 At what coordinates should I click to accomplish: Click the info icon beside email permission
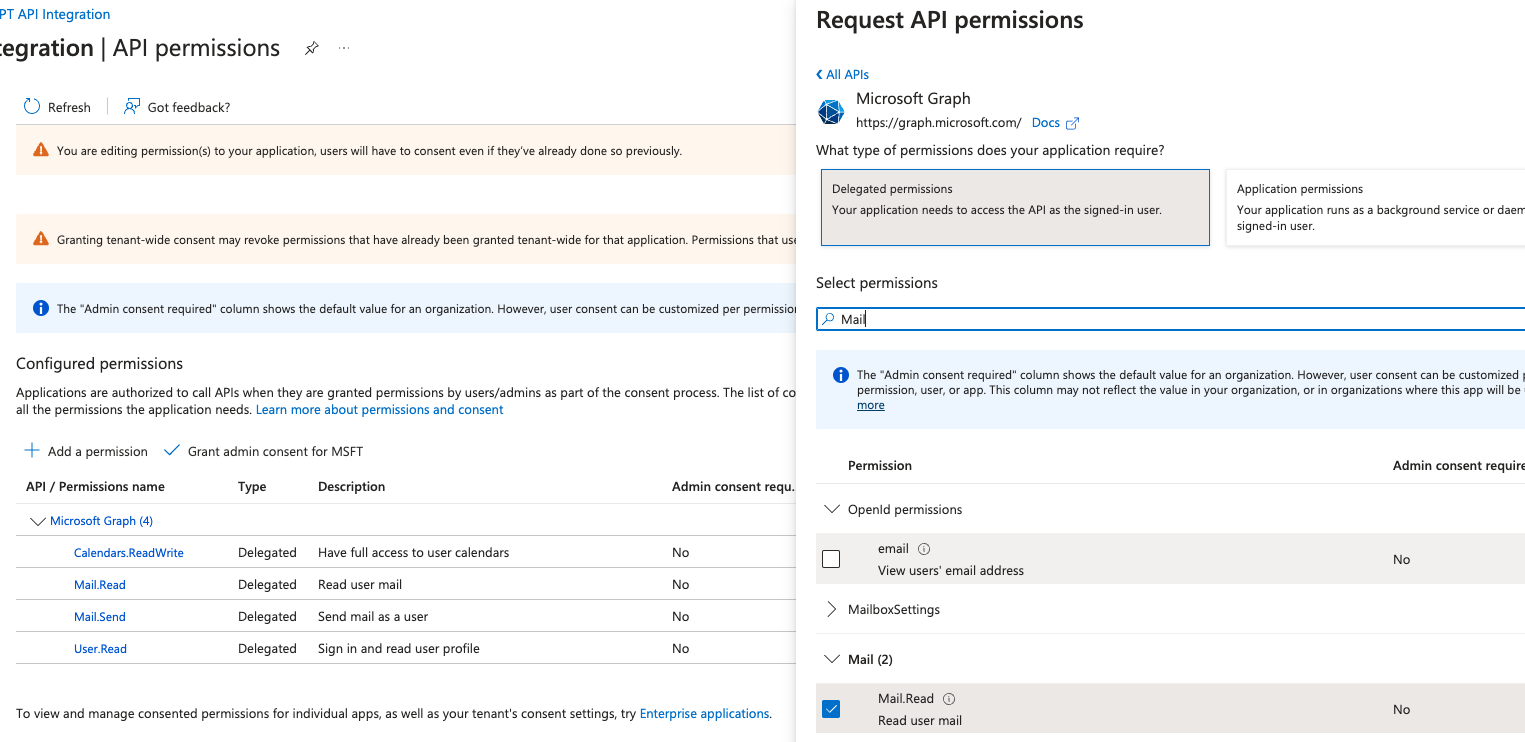923,548
